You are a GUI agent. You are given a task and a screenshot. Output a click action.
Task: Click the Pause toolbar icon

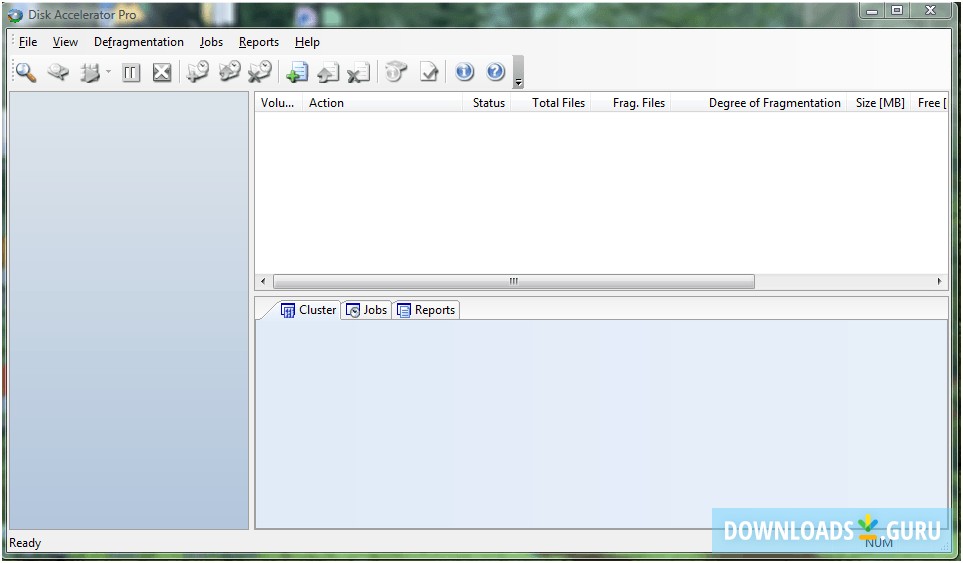pos(131,73)
